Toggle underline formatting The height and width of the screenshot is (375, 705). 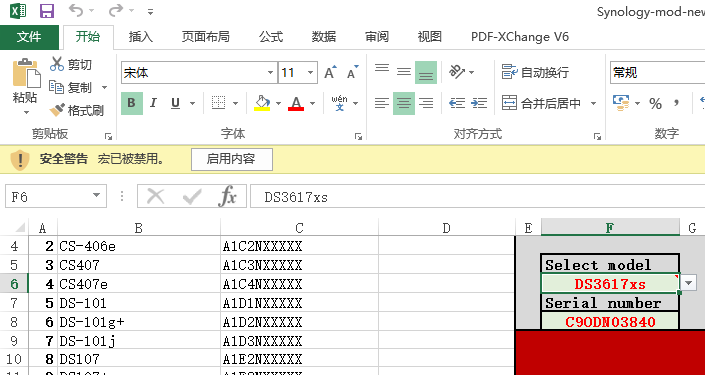175,103
